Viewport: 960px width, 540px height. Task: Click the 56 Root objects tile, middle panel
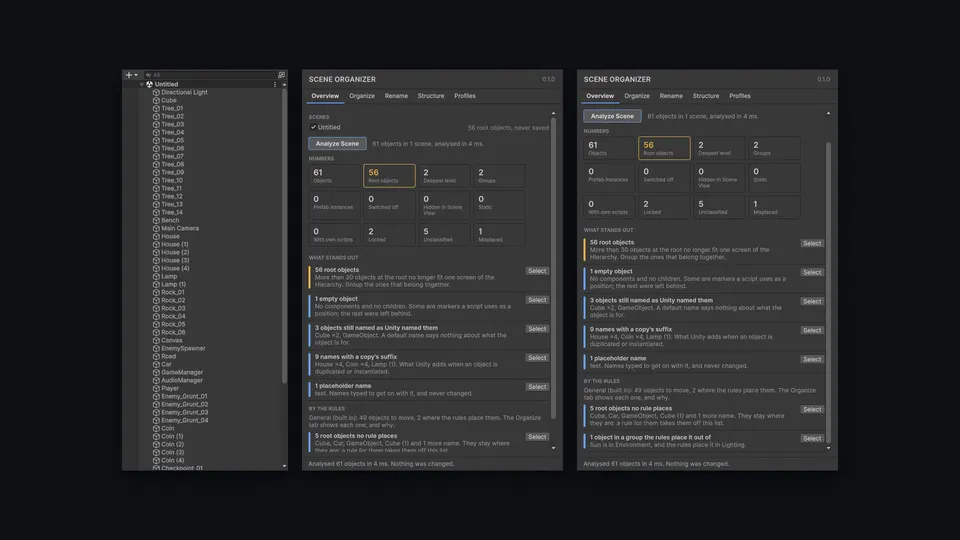point(389,176)
